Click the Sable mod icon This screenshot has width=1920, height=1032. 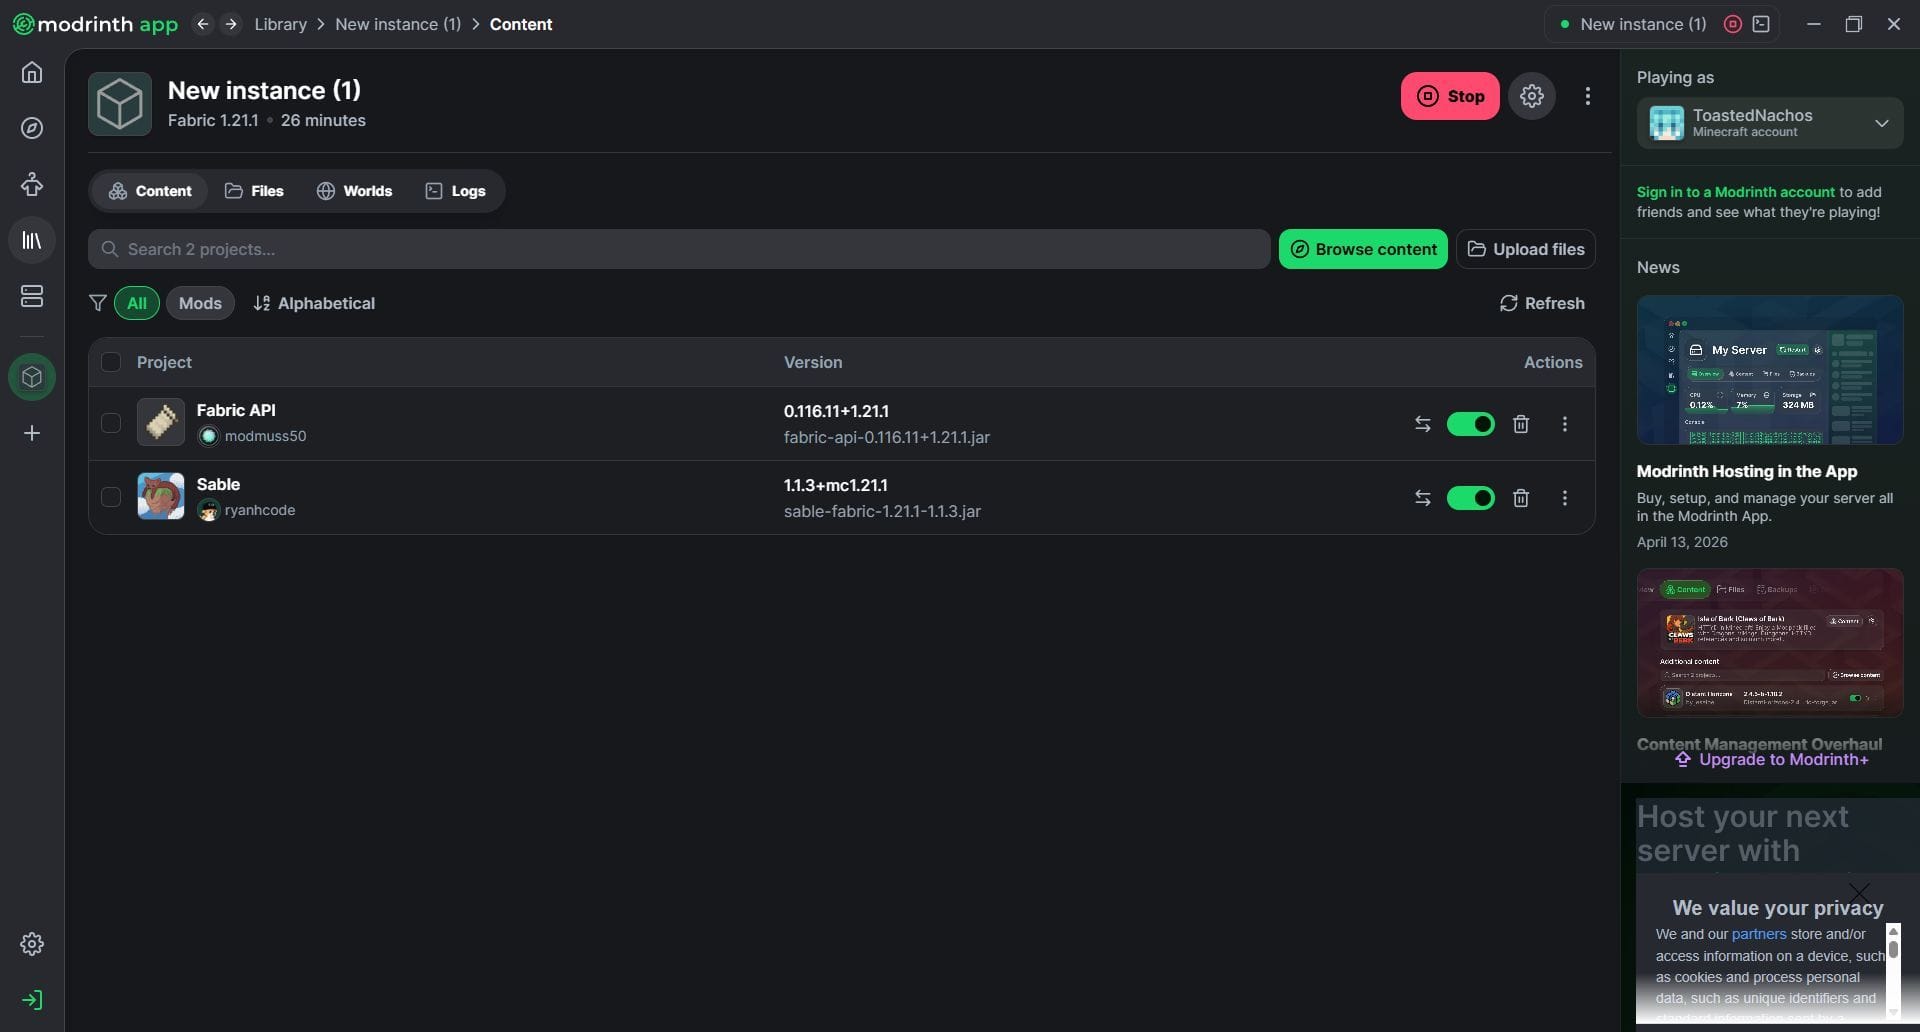[161, 496]
